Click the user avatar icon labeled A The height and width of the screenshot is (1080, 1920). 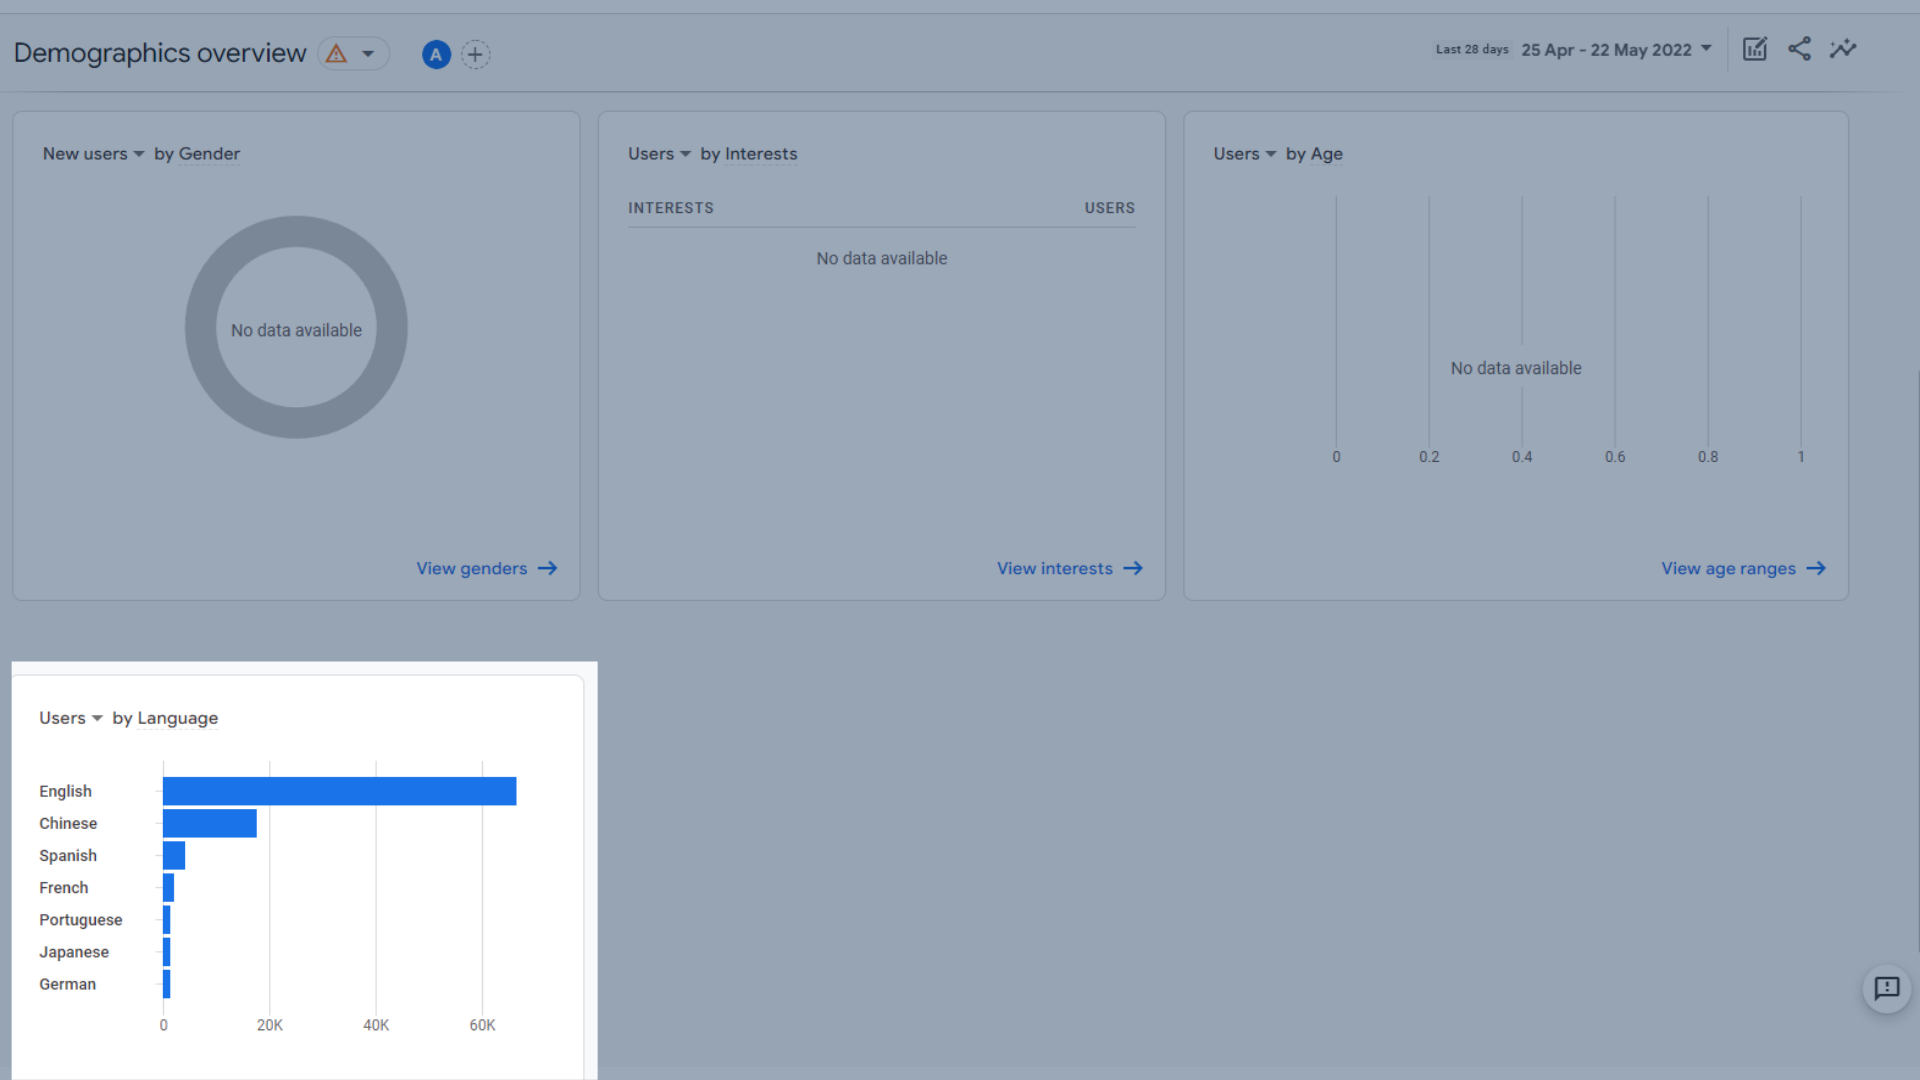435,53
